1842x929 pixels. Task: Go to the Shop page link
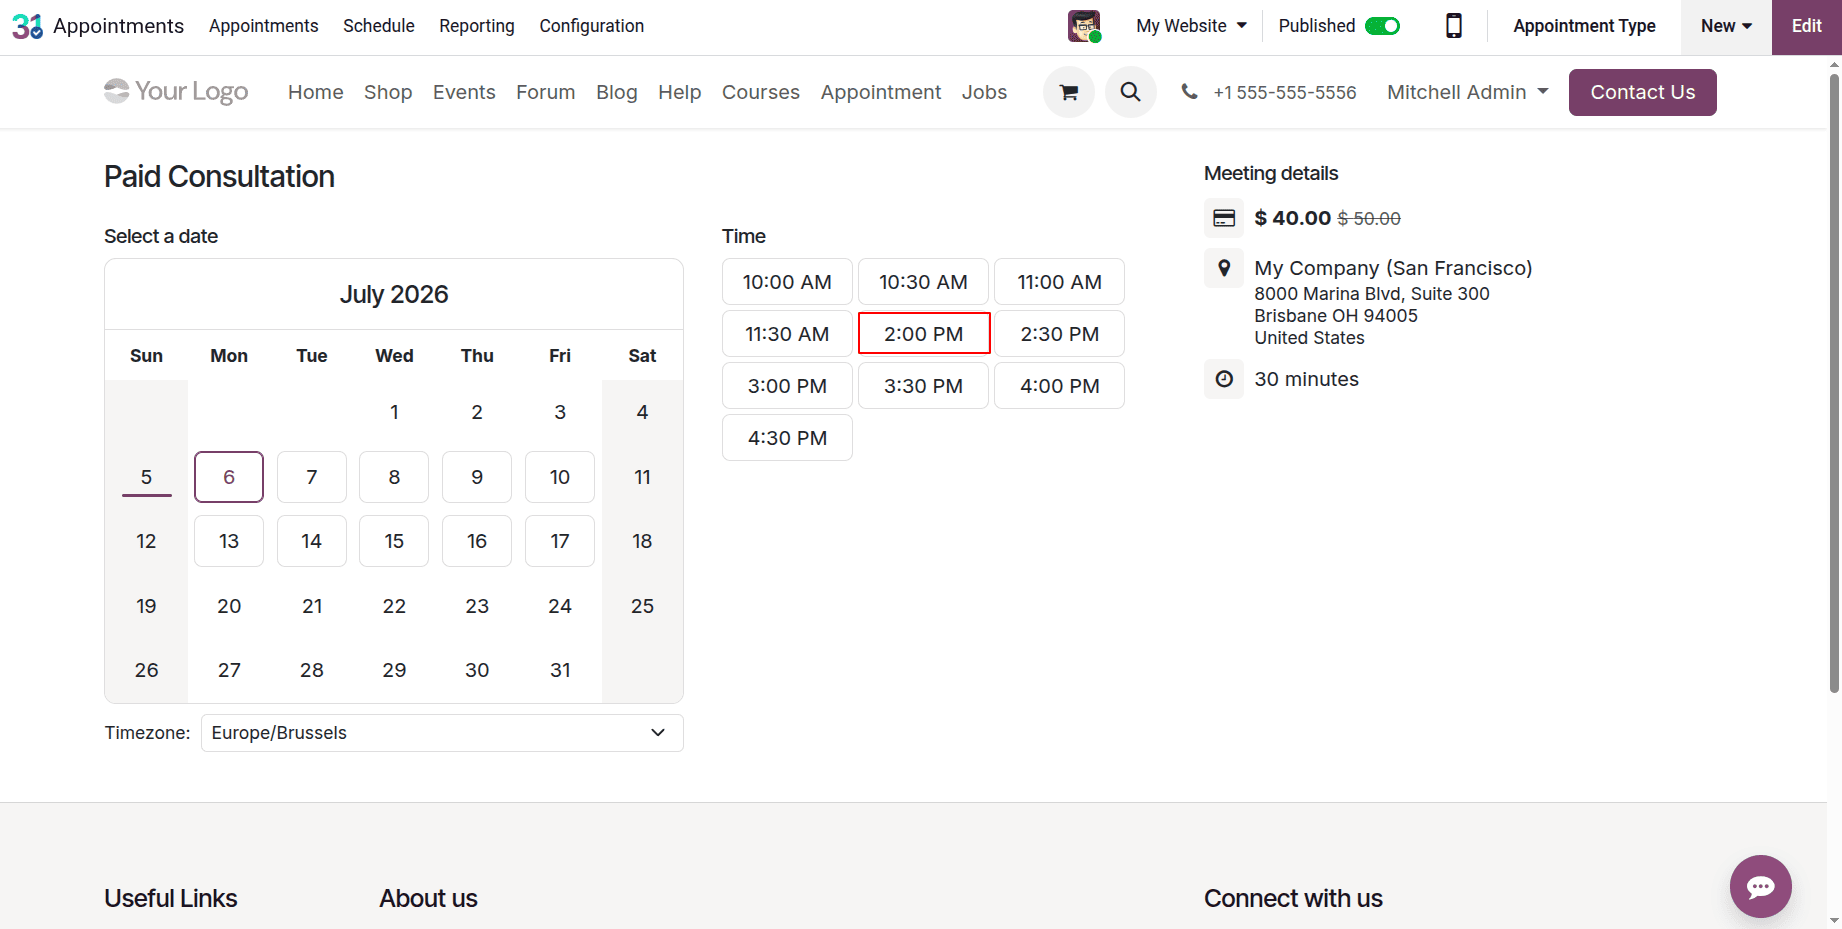point(388,92)
